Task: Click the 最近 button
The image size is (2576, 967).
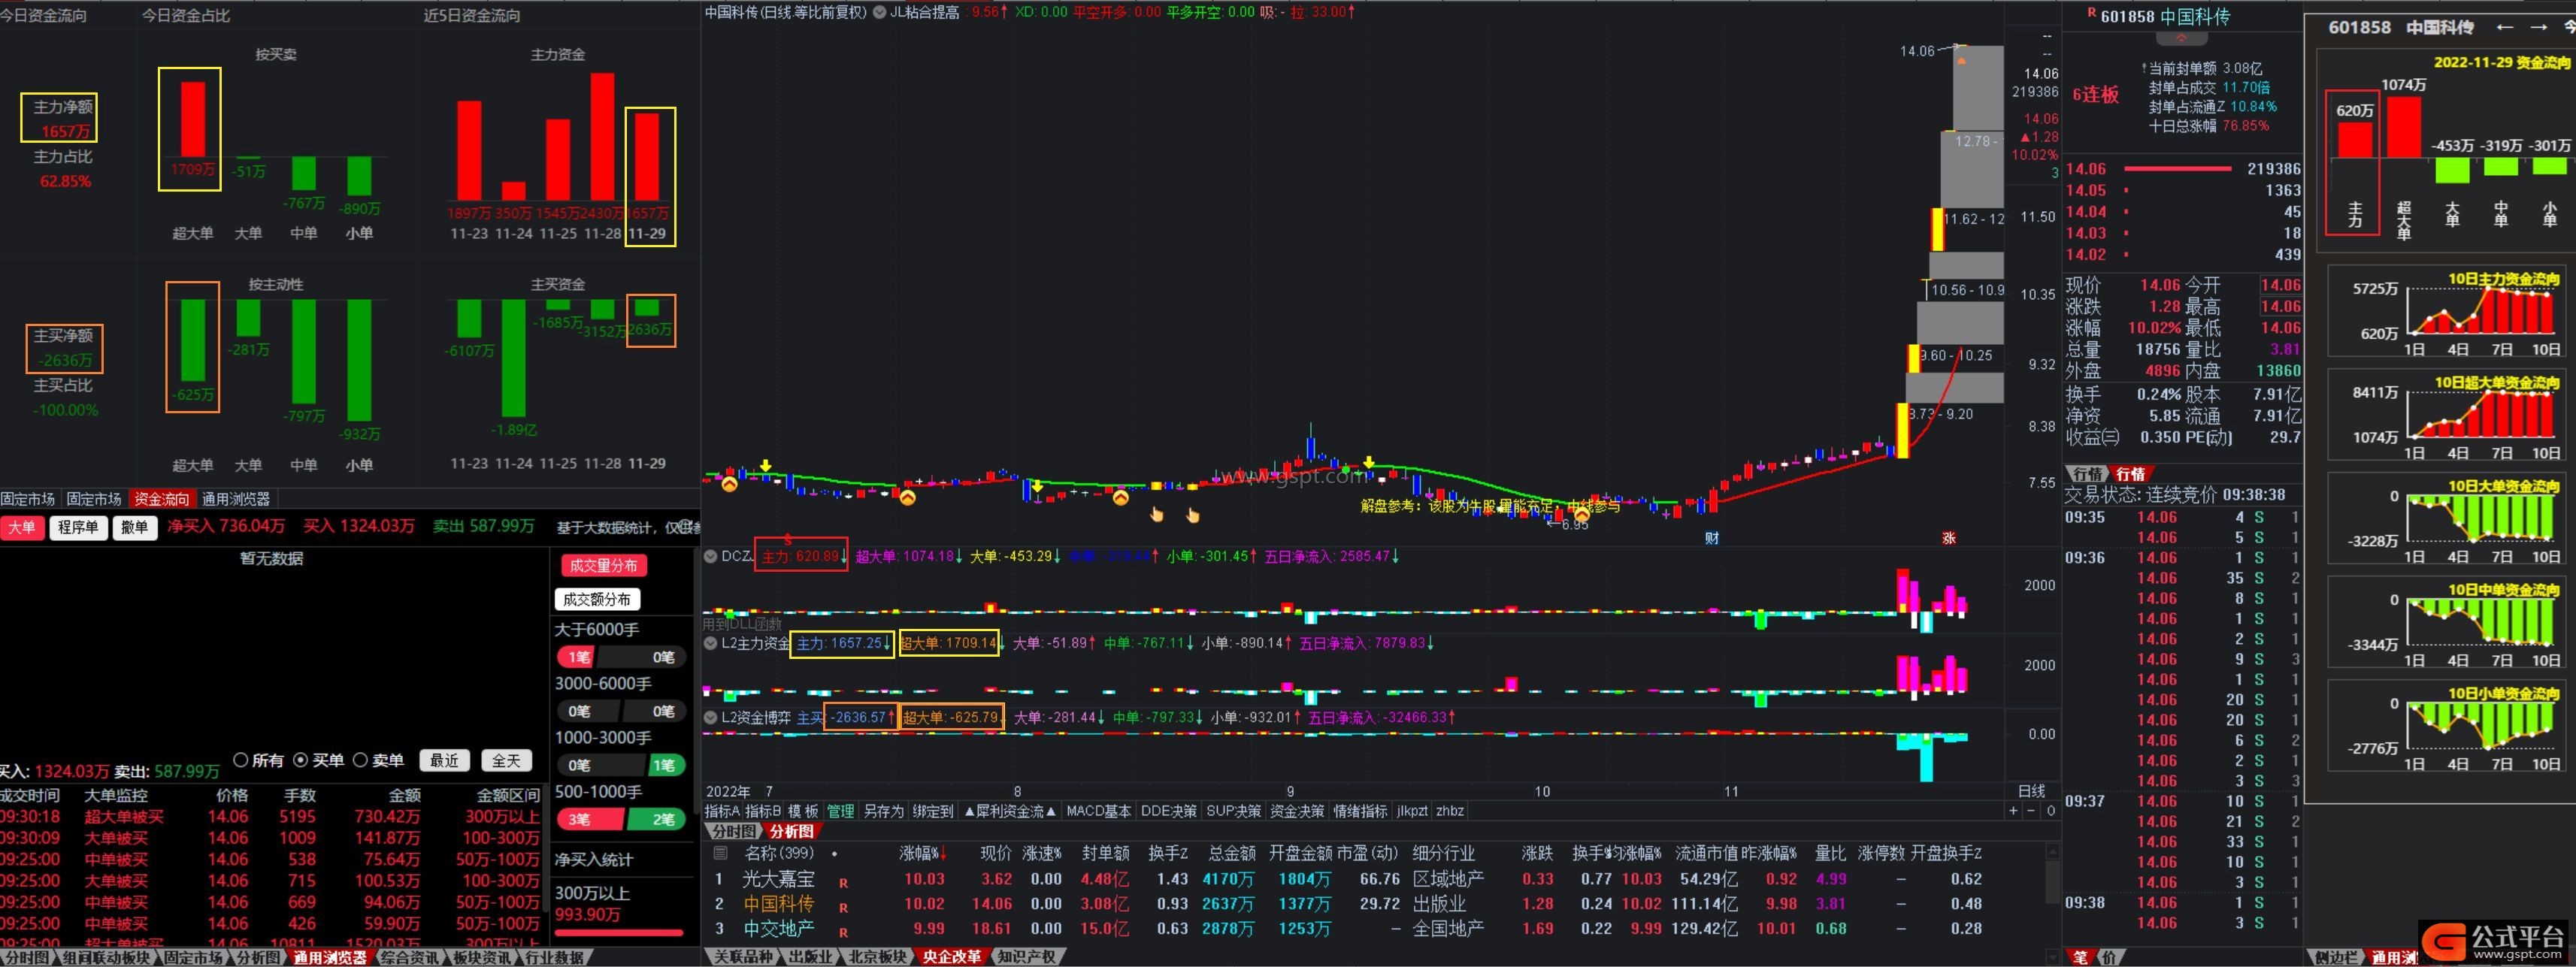Action: point(444,761)
